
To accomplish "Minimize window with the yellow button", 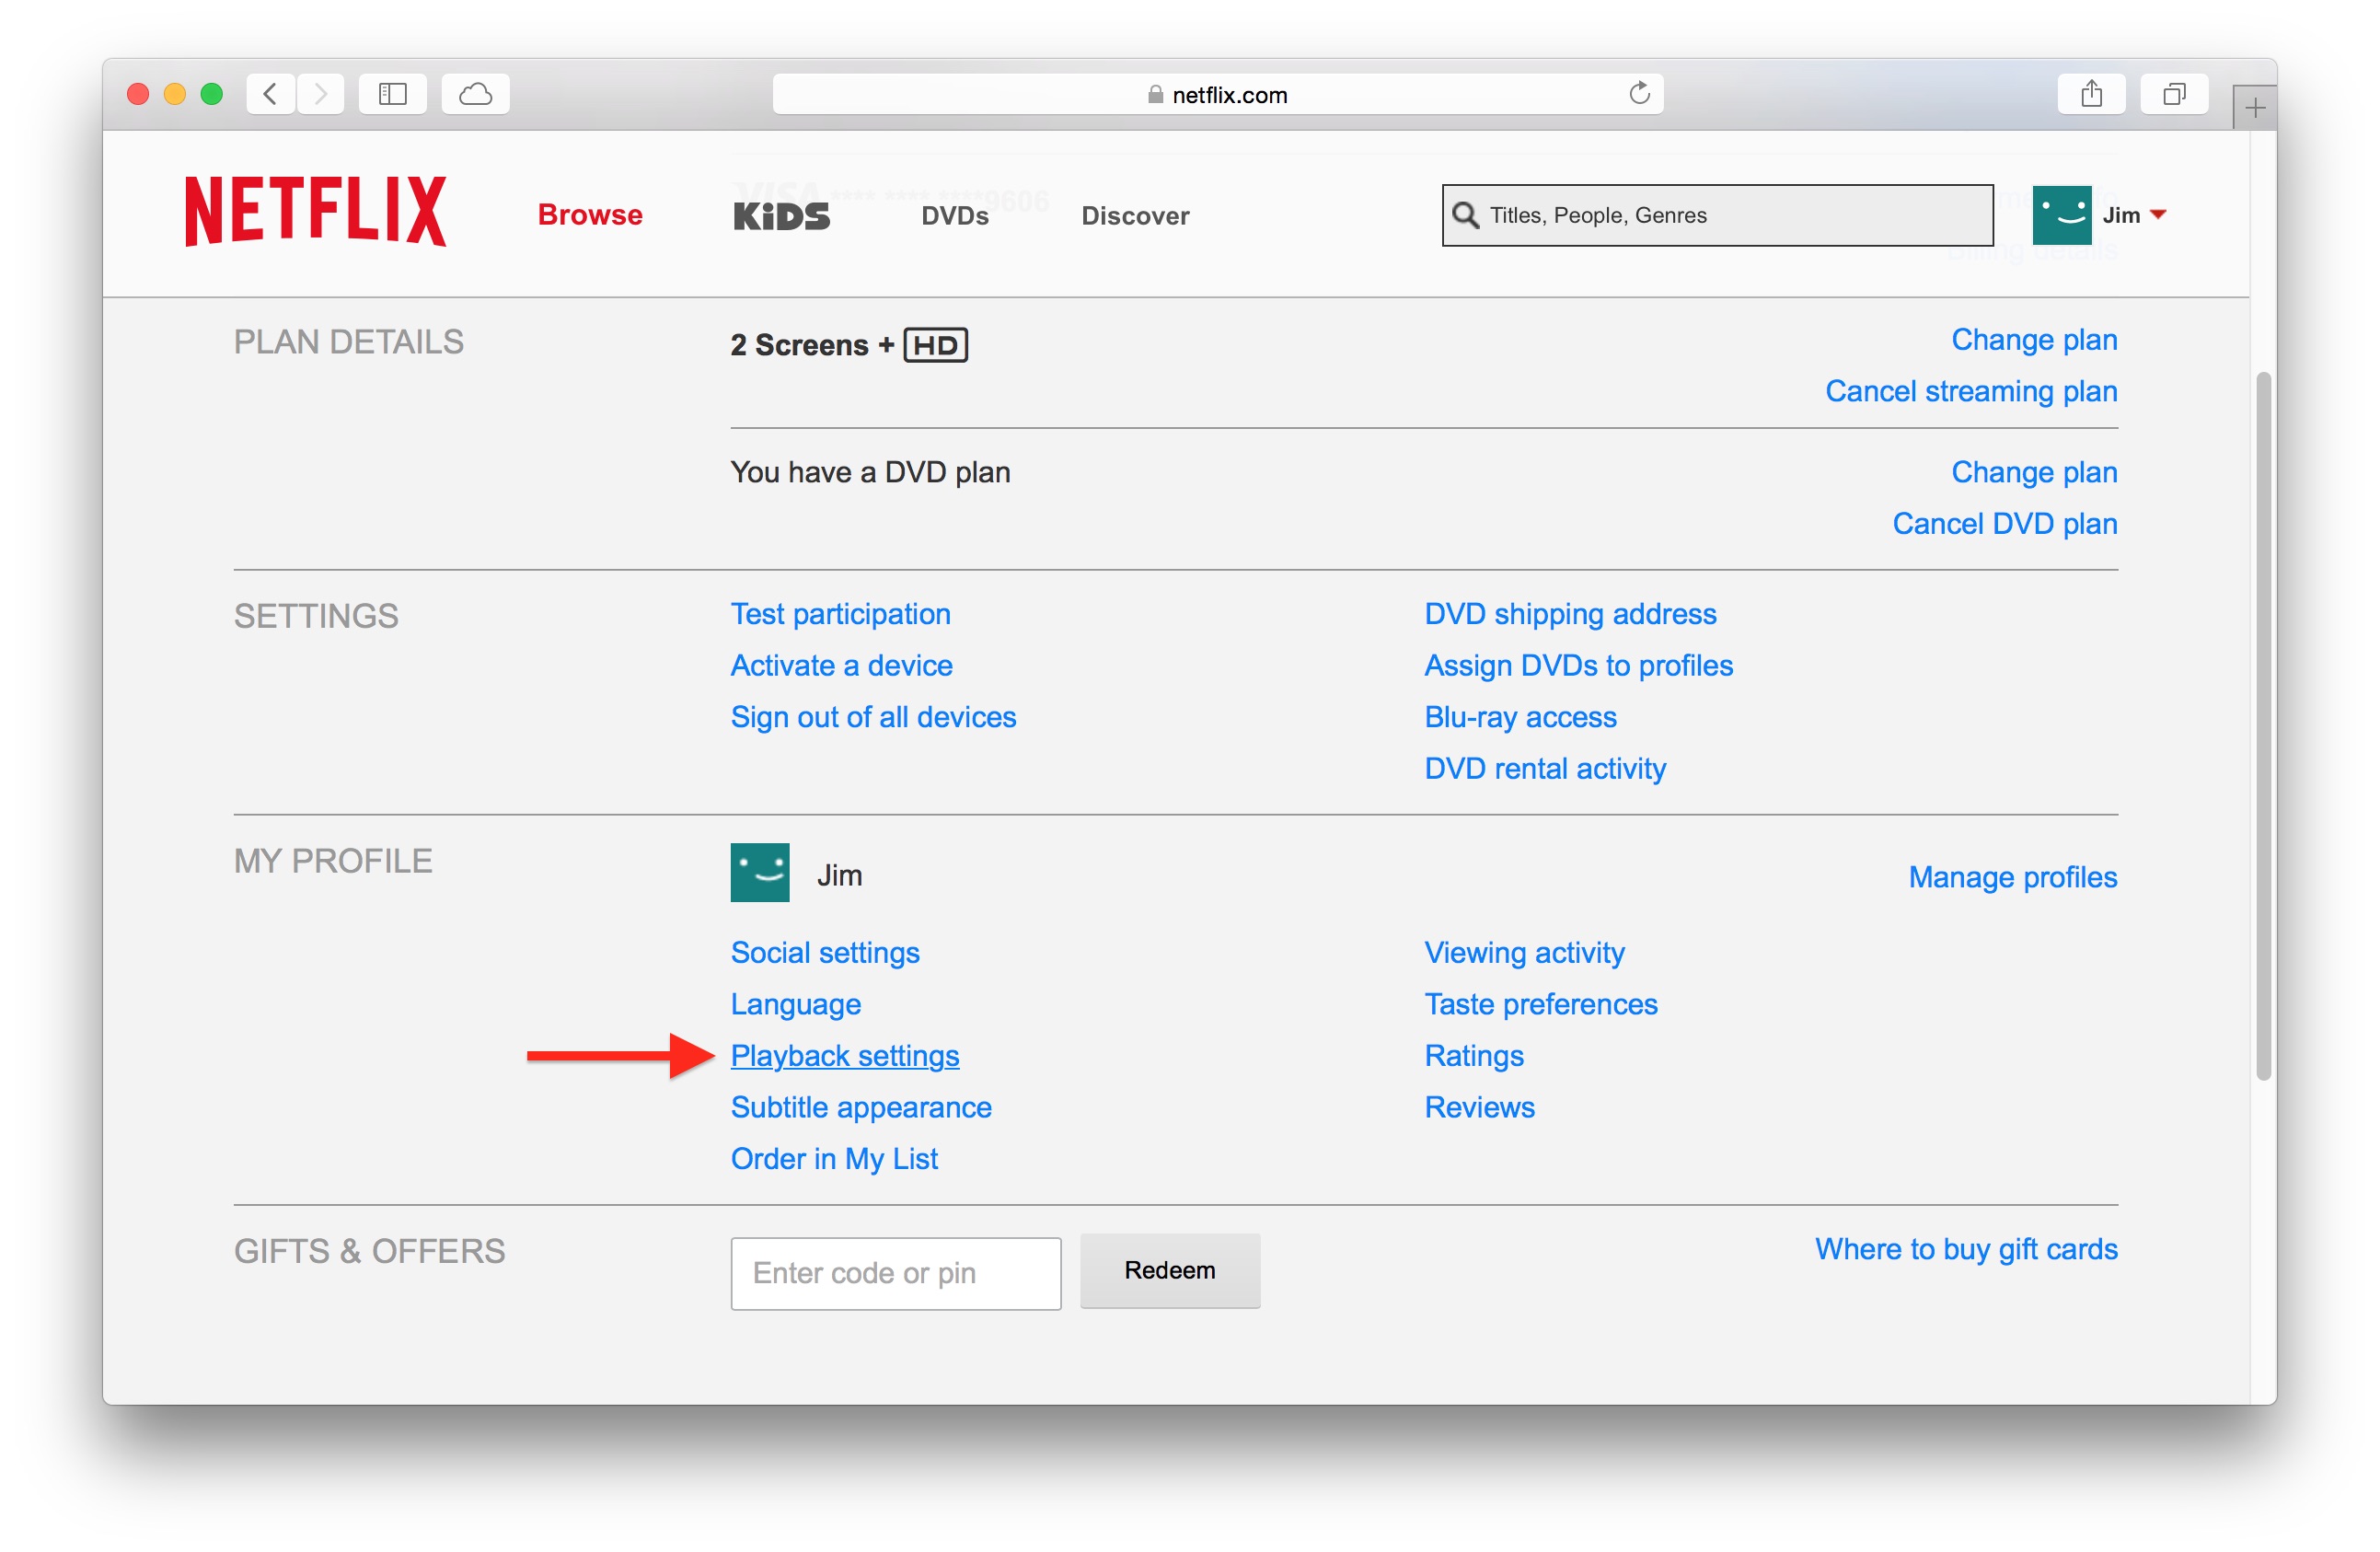I will pyautogui.click(x=175, y=93).
